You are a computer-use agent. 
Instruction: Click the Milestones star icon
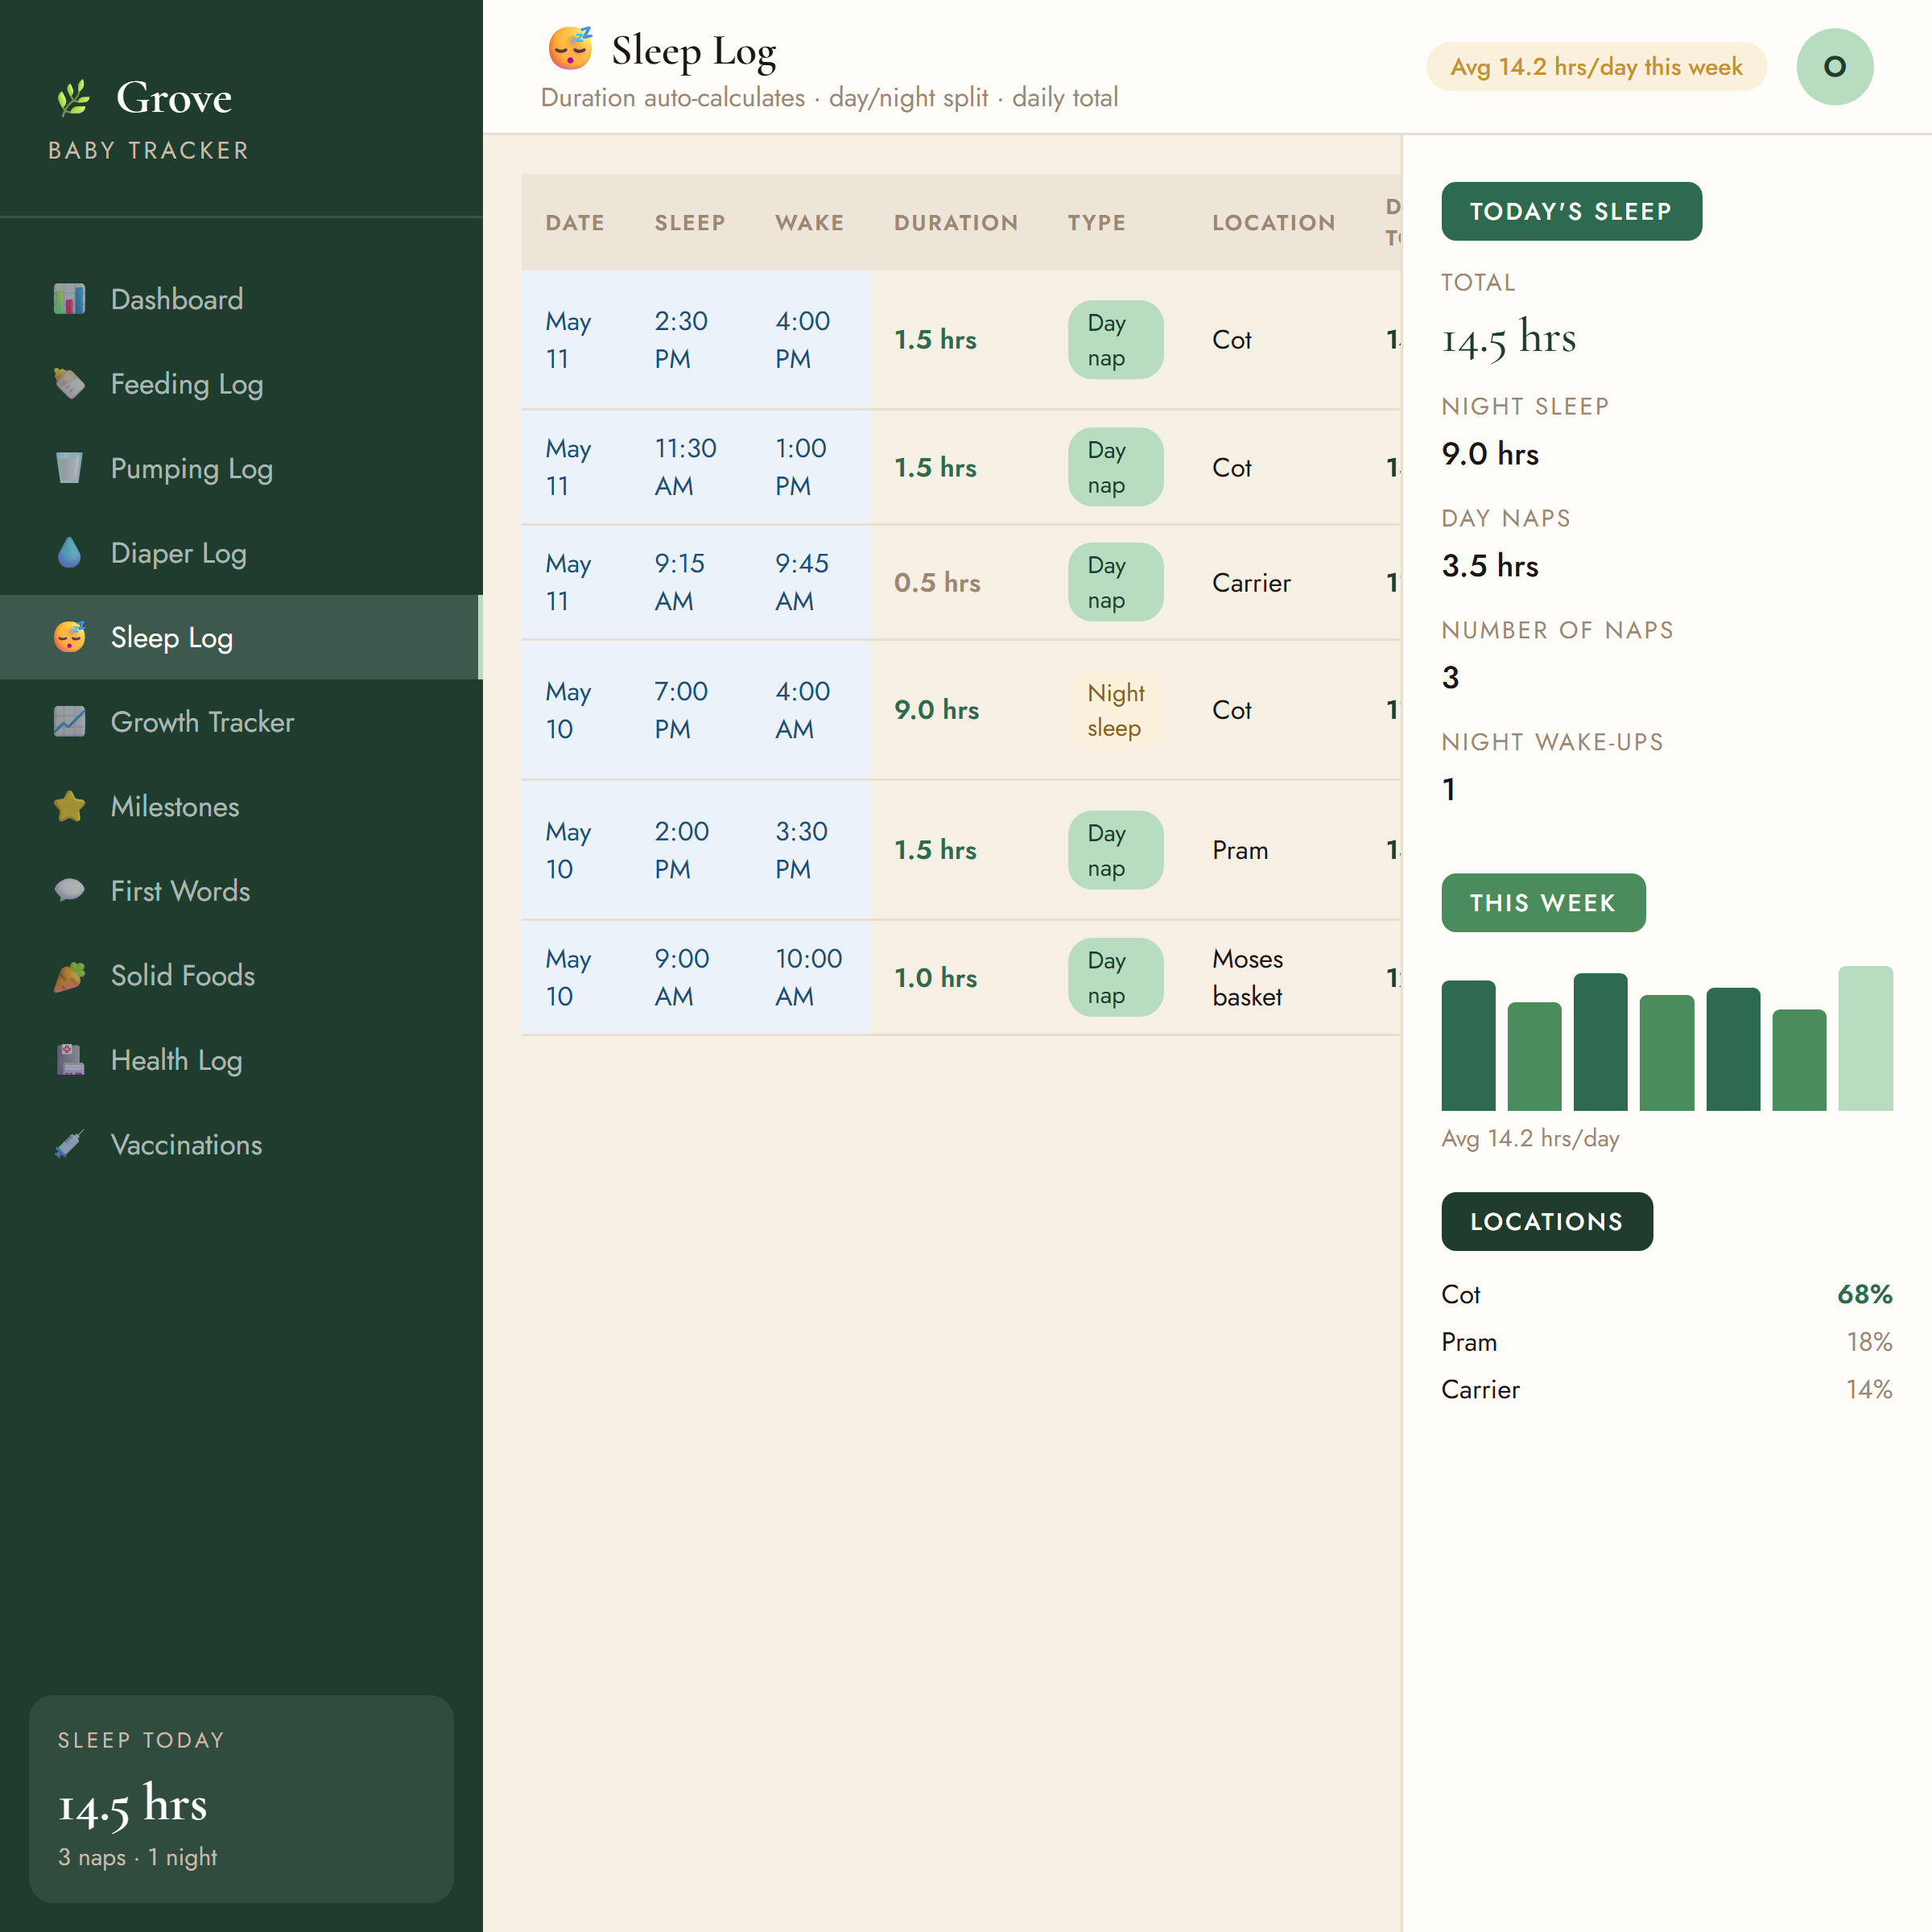(x=69, y=806)
